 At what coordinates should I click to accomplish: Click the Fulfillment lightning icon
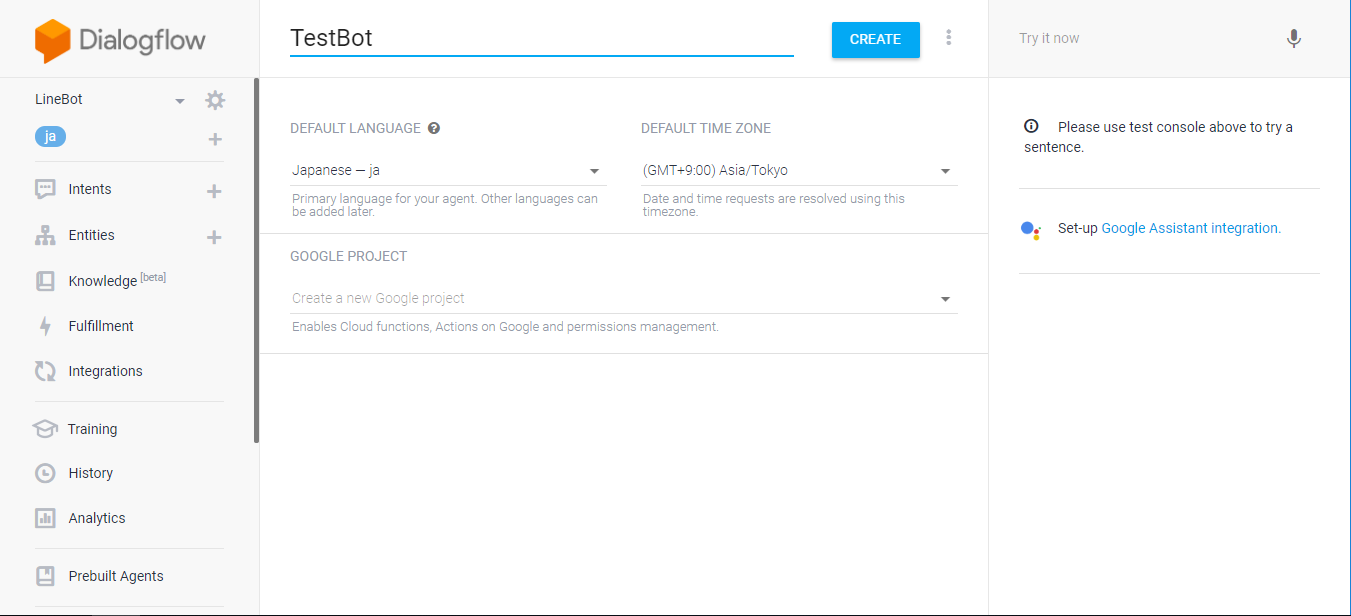point(44,325)
